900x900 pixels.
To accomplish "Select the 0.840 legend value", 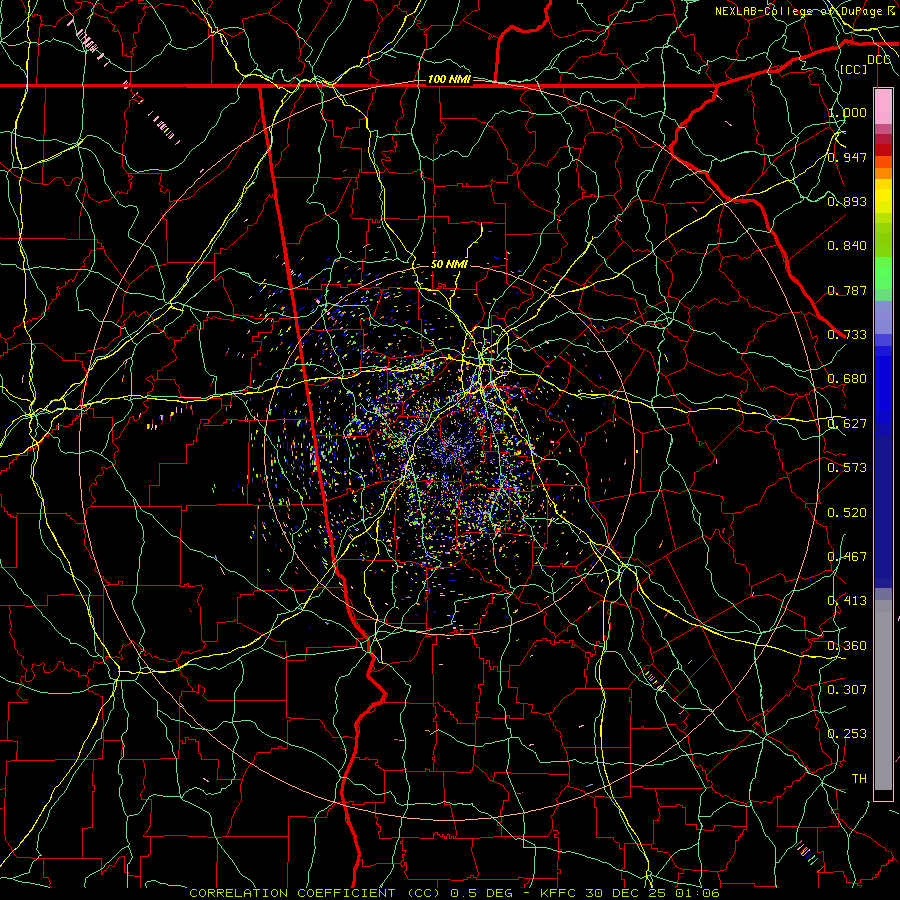I will [847, 245].
